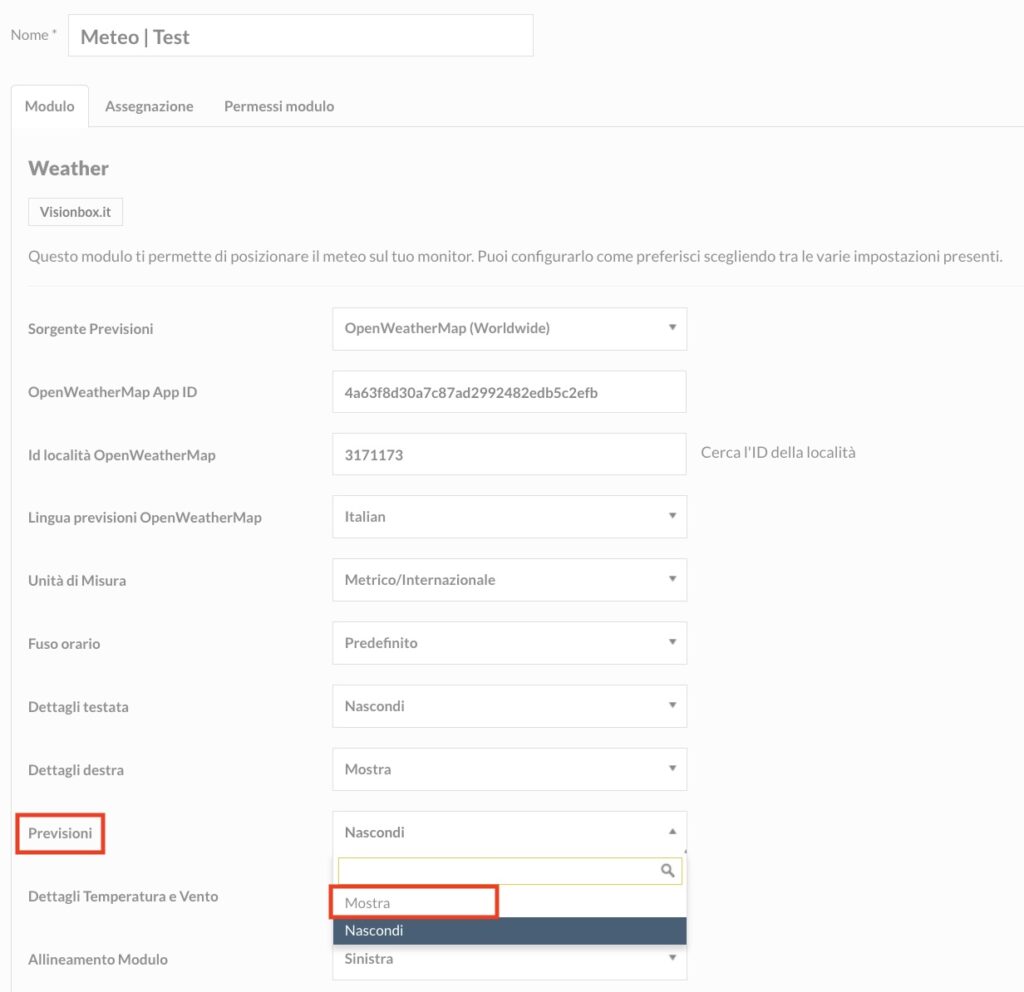This screenshot has width=1024, height=992.
Task: Open the Sorgente Previsioni dropdown
Action: coord(509,328)
